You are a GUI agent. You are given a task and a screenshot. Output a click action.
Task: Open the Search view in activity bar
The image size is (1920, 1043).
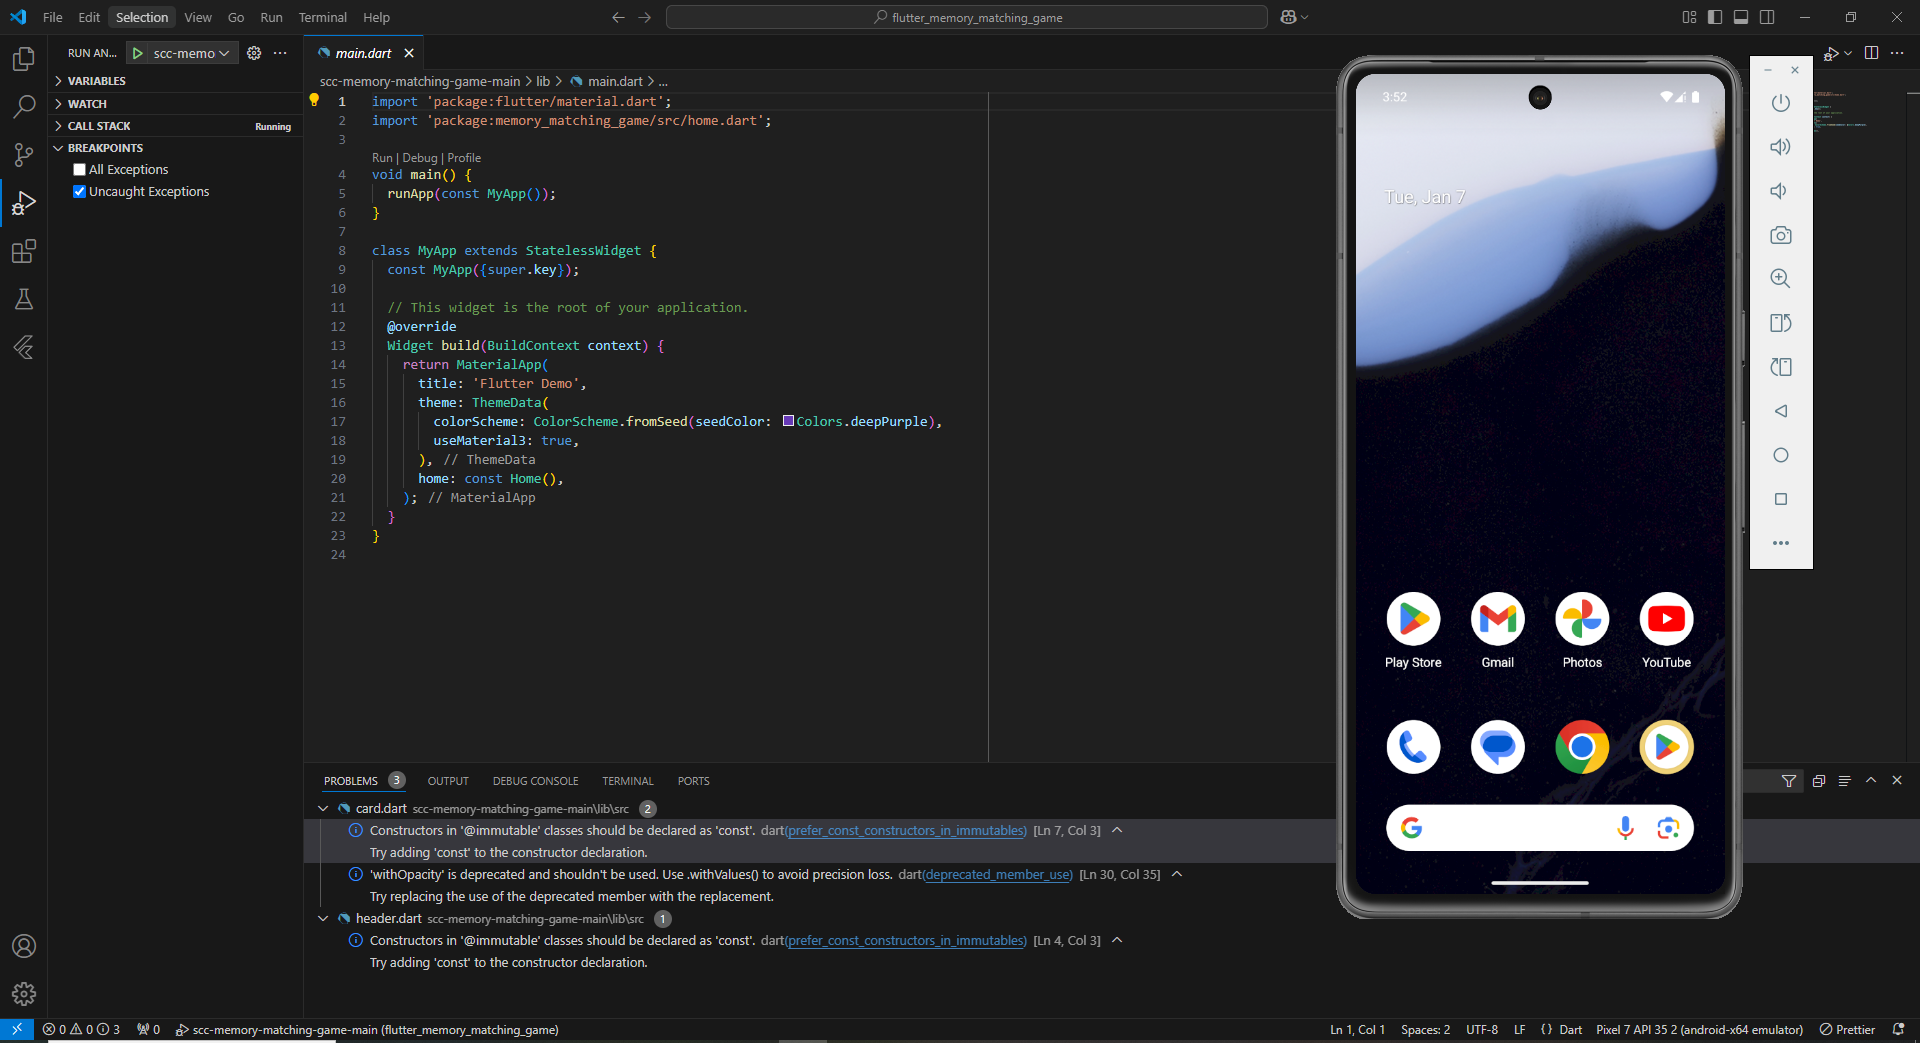(24, 107)
